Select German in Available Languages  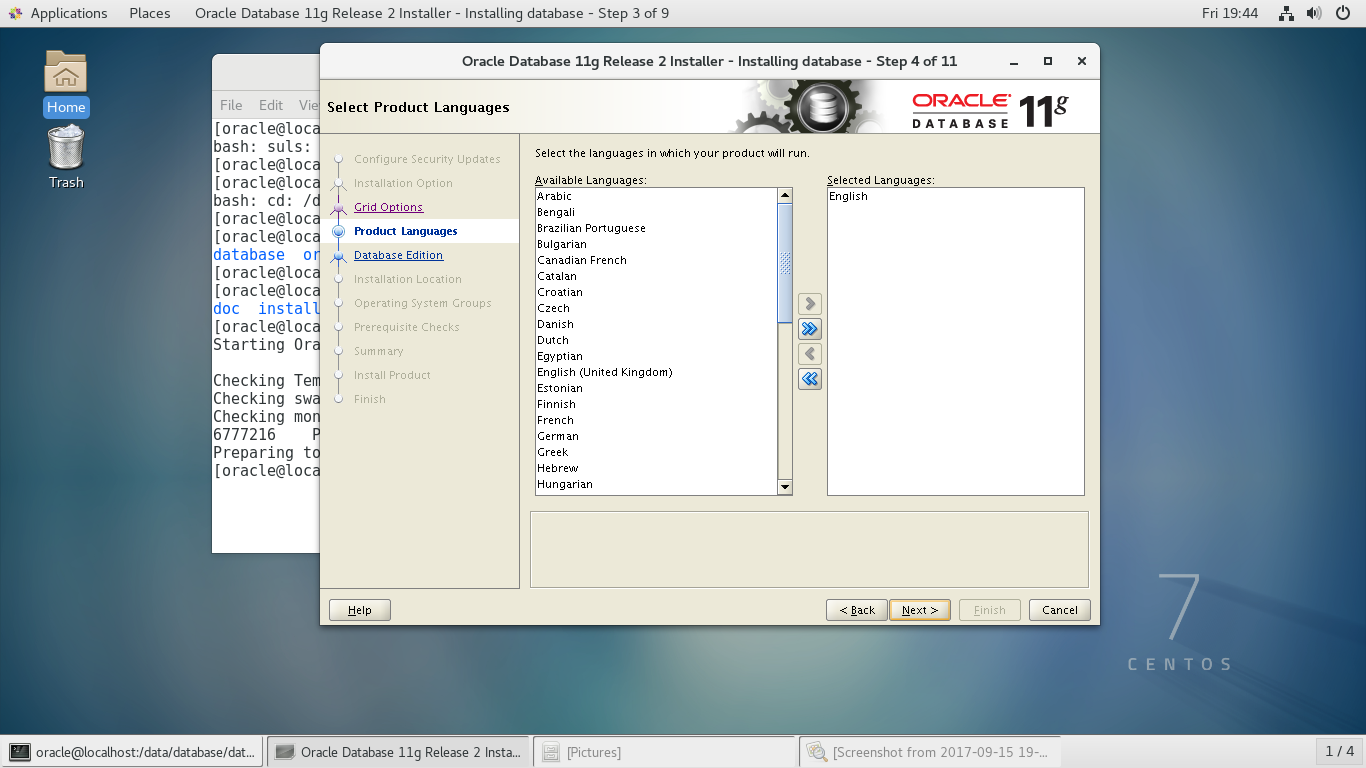pyautogui.click(x=656, y=436)
